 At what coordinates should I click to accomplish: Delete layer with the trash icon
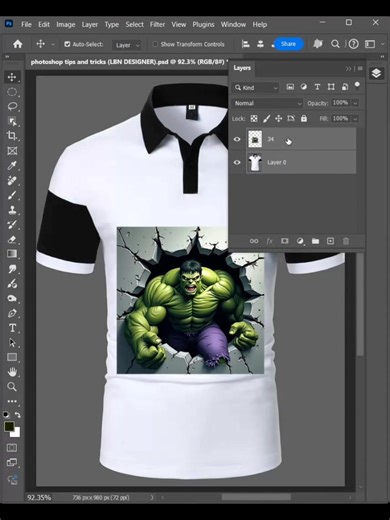click(x=346, y=241)
